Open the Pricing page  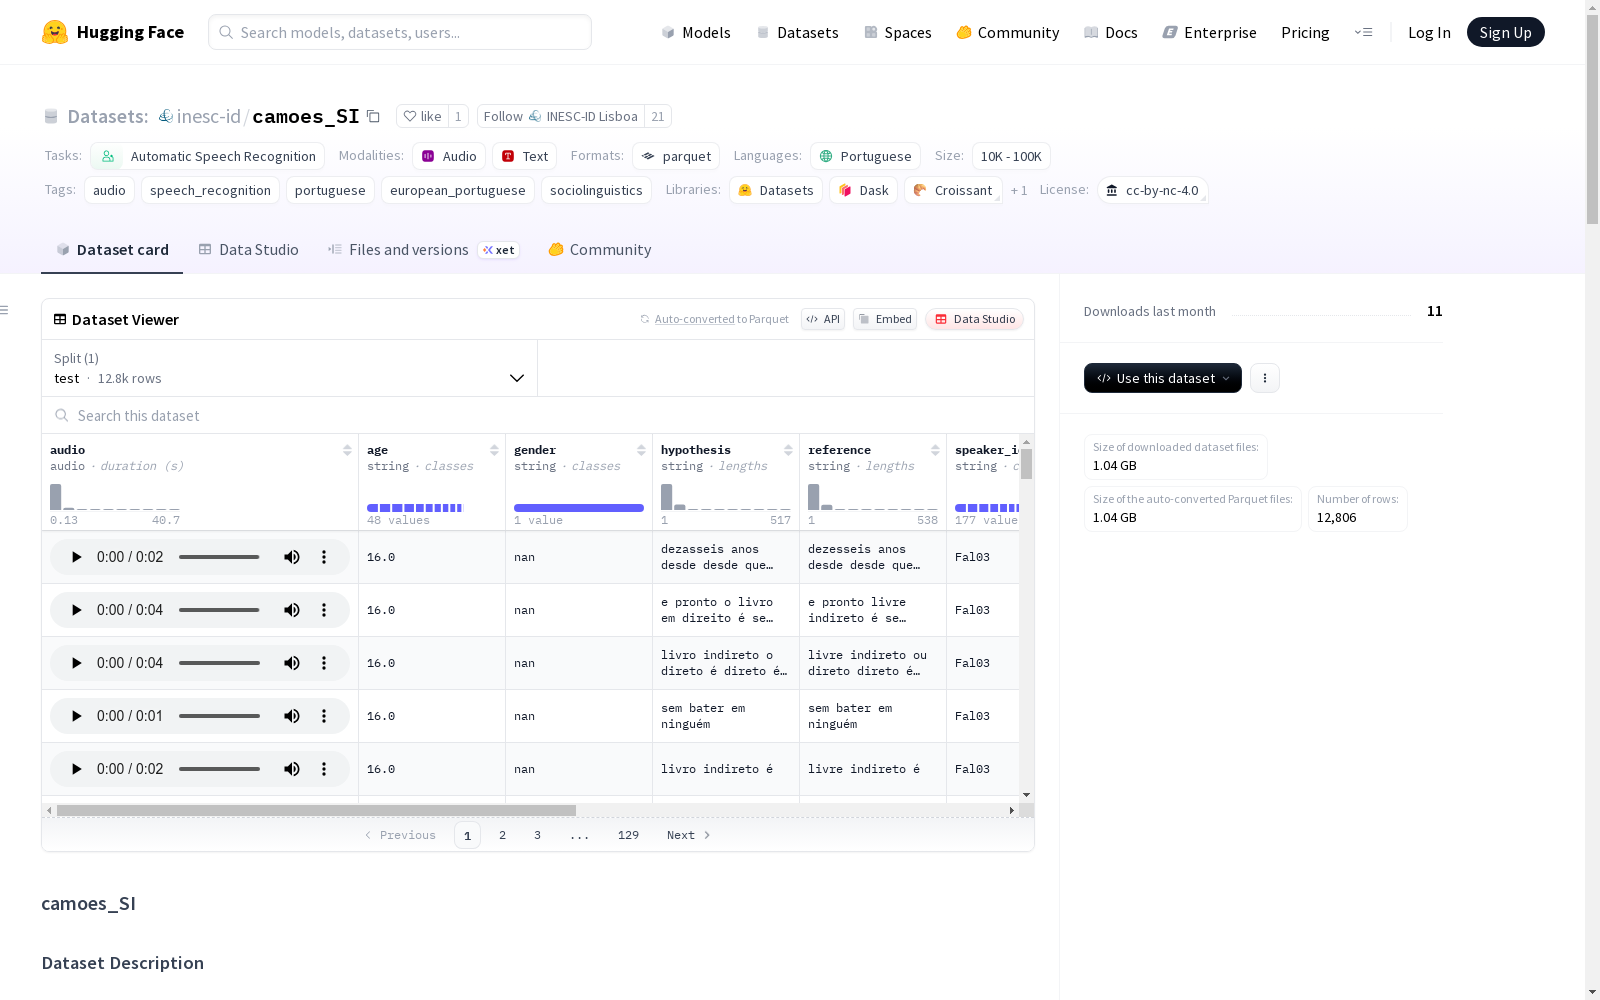1305,32
